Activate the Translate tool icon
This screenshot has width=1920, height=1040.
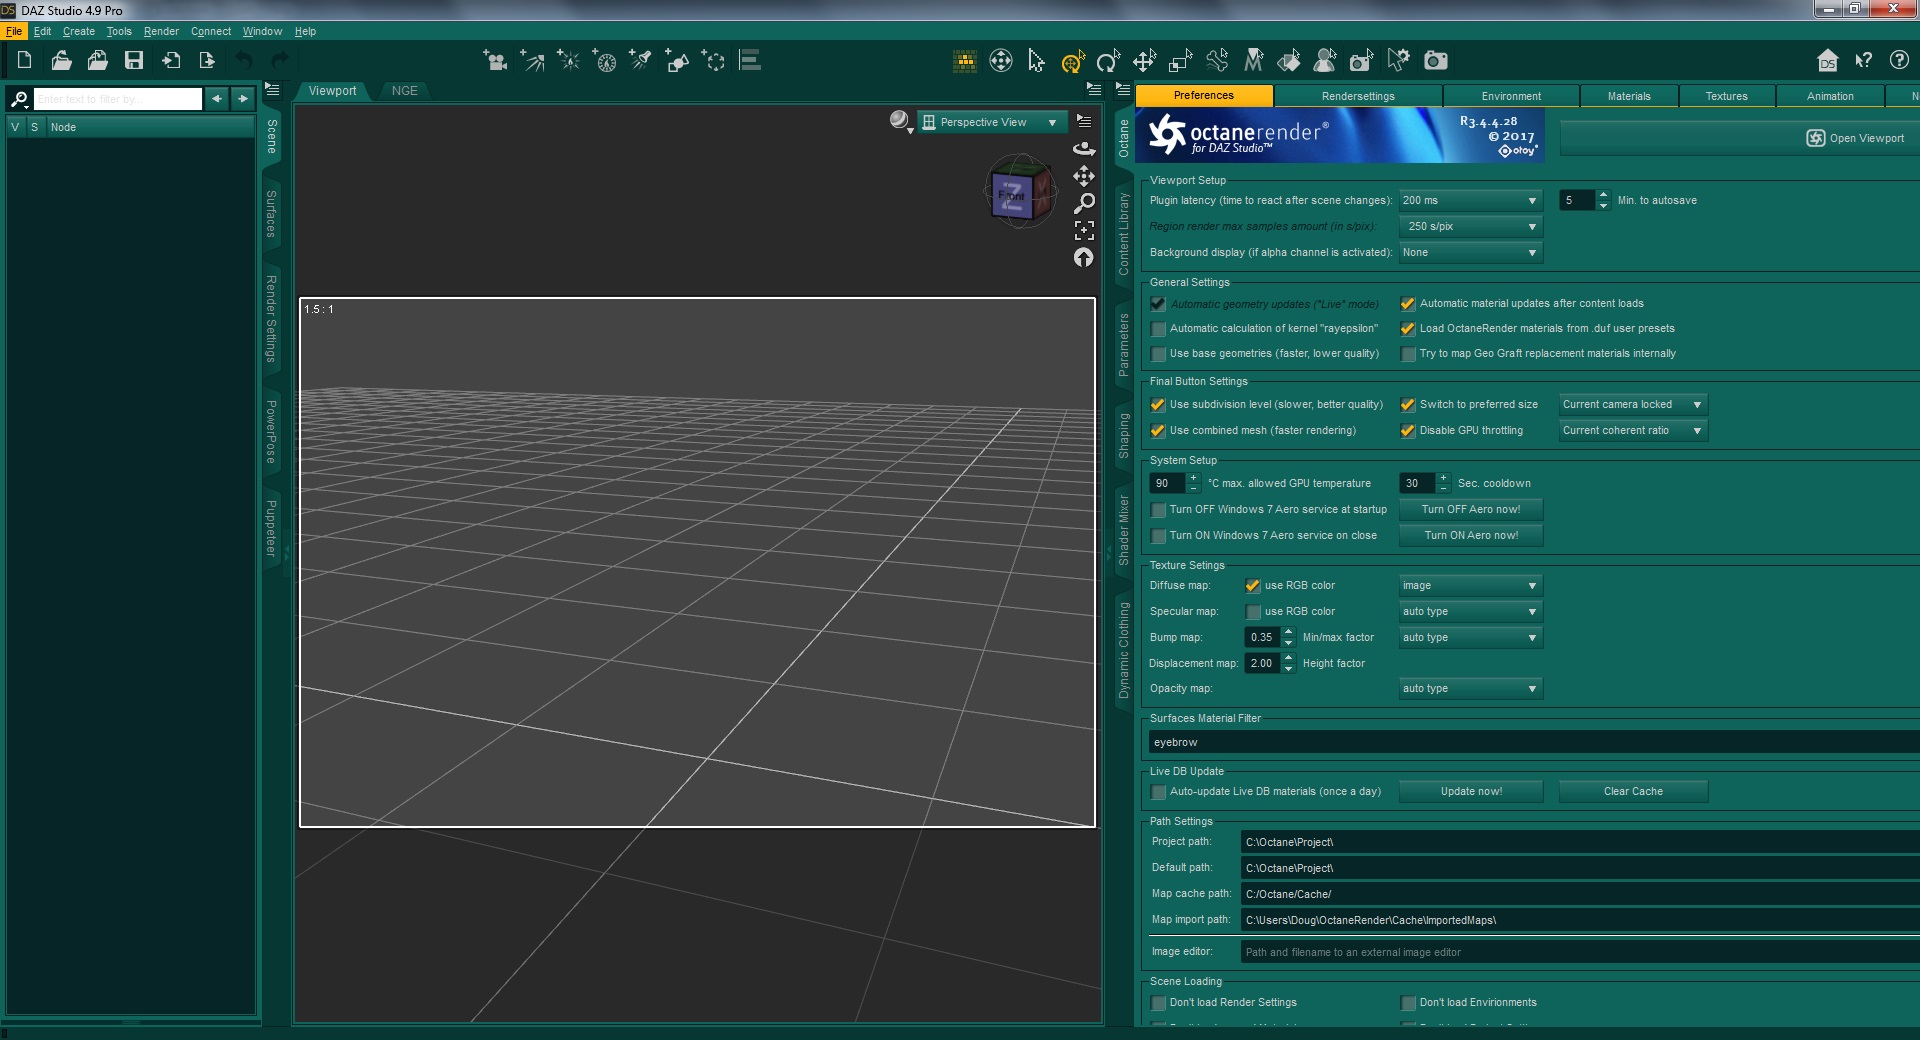coord(1144,62)
